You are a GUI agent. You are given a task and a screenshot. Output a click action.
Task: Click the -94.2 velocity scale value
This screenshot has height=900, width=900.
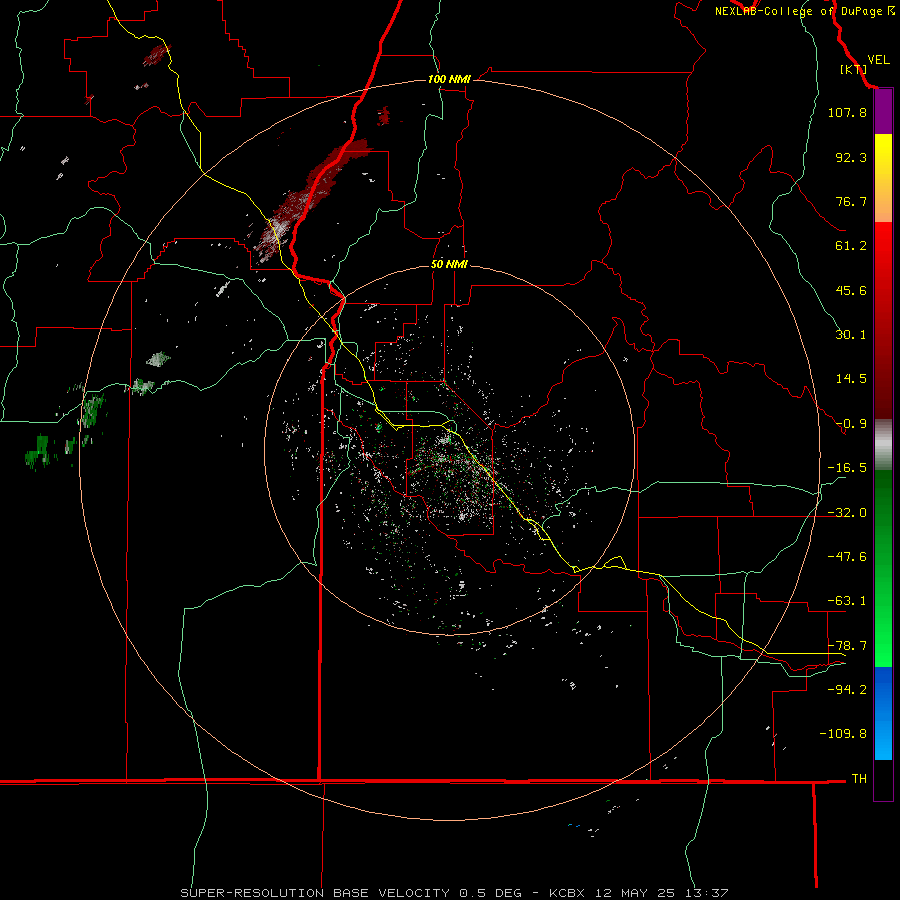pos(847,690)
